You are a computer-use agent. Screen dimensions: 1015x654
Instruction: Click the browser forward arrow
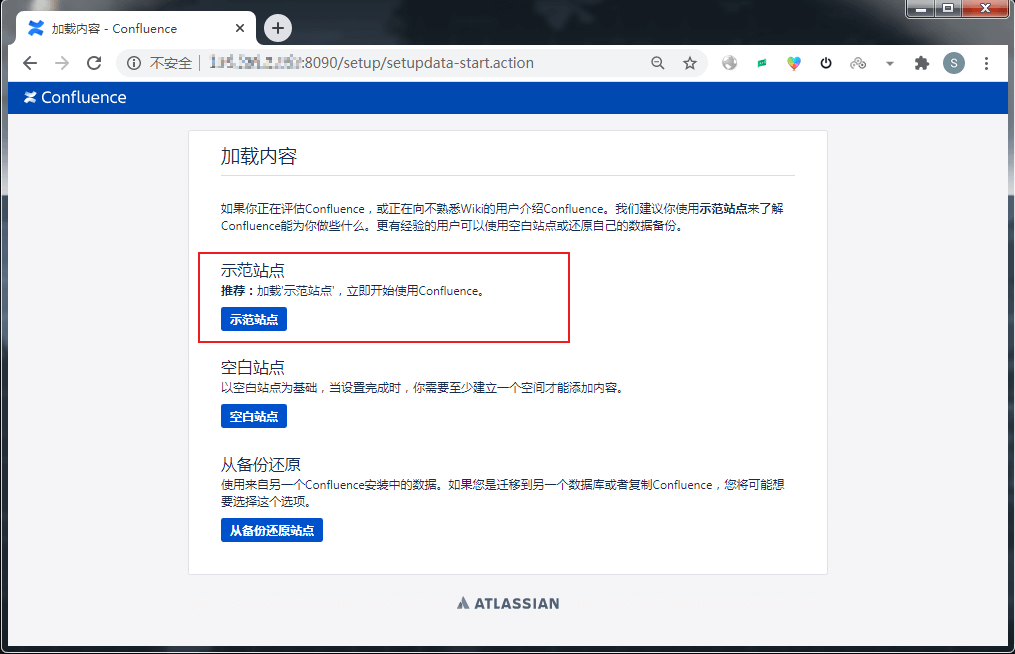62,63
